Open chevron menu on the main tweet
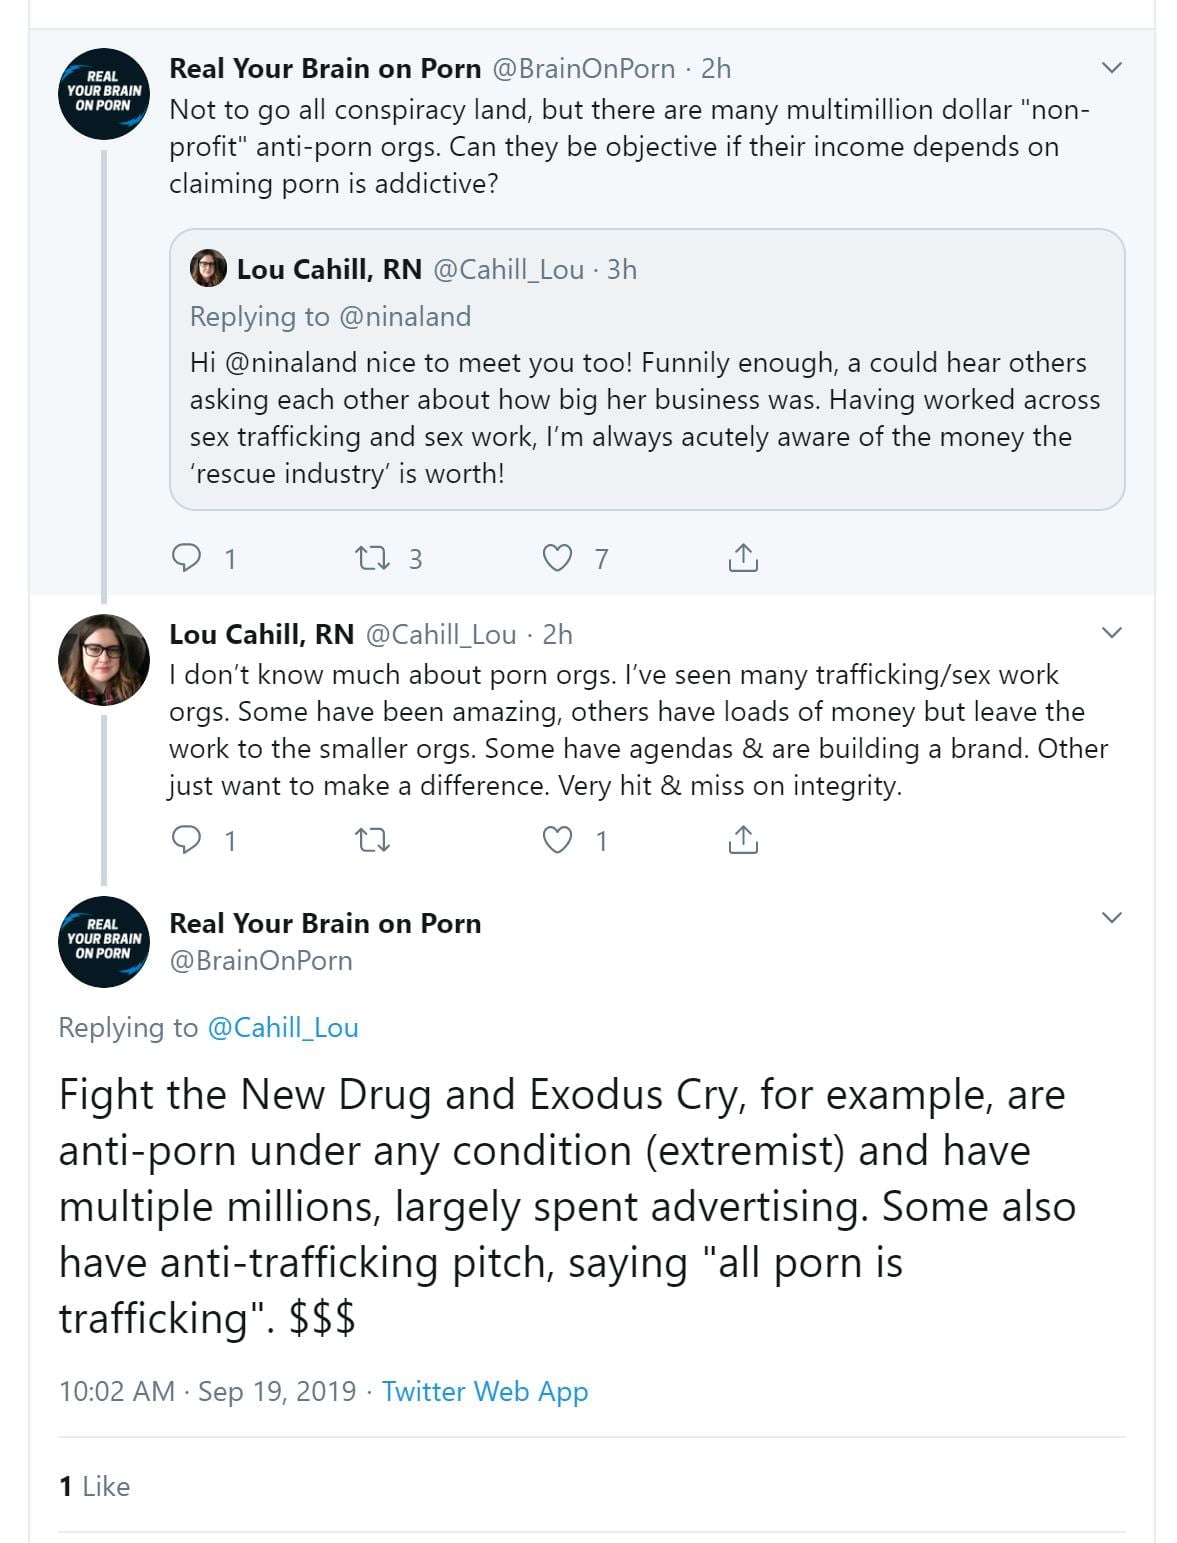 click(1111, 918)
